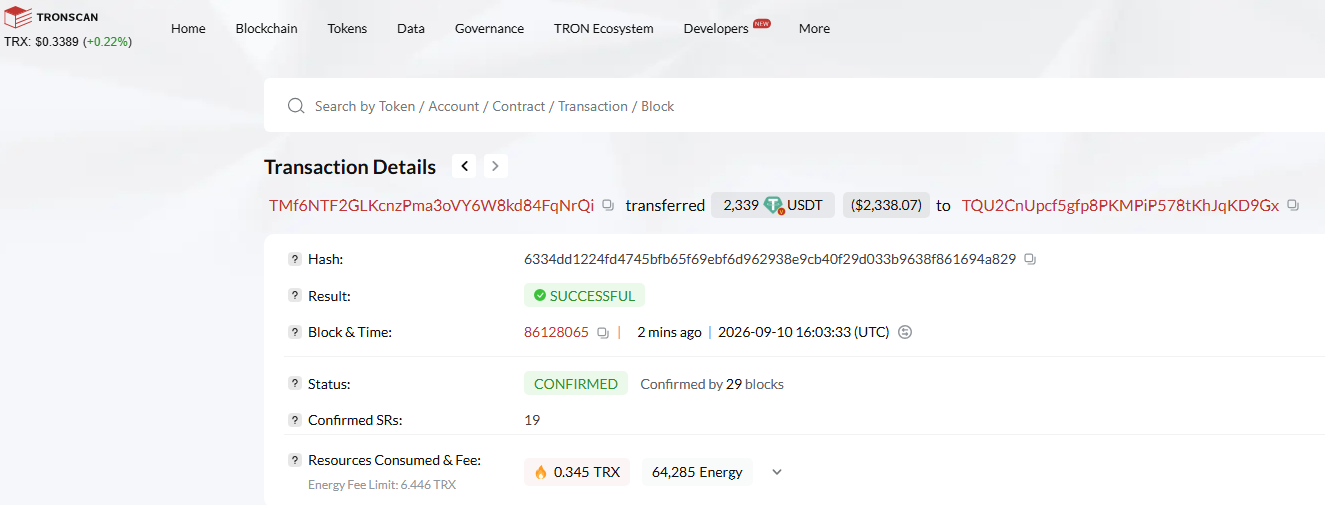
Task: Open the Data menu
Action: [x=411, y=28]
